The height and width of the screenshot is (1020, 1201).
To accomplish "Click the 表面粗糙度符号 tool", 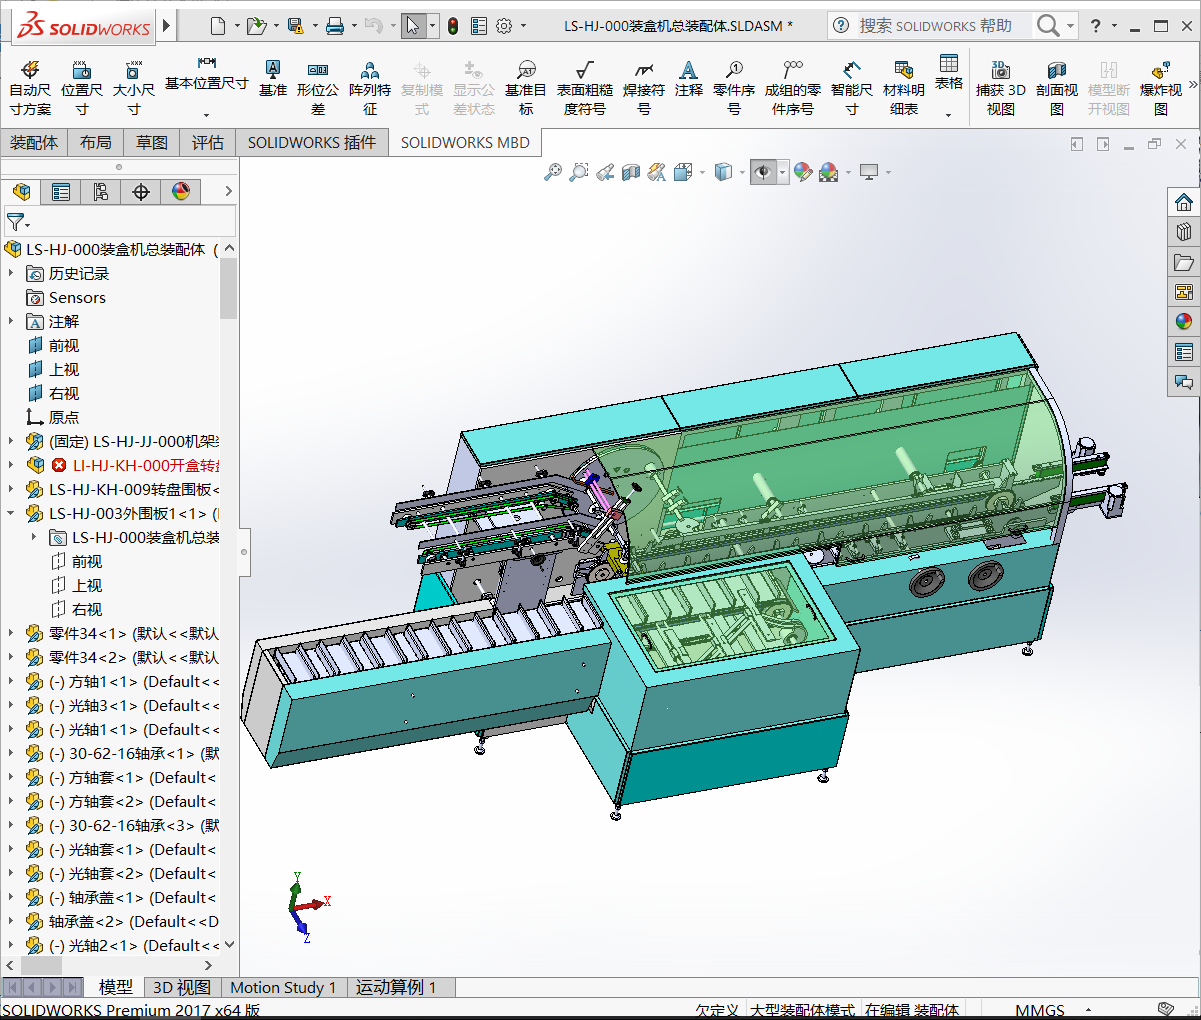I will [x=584, y=87].
